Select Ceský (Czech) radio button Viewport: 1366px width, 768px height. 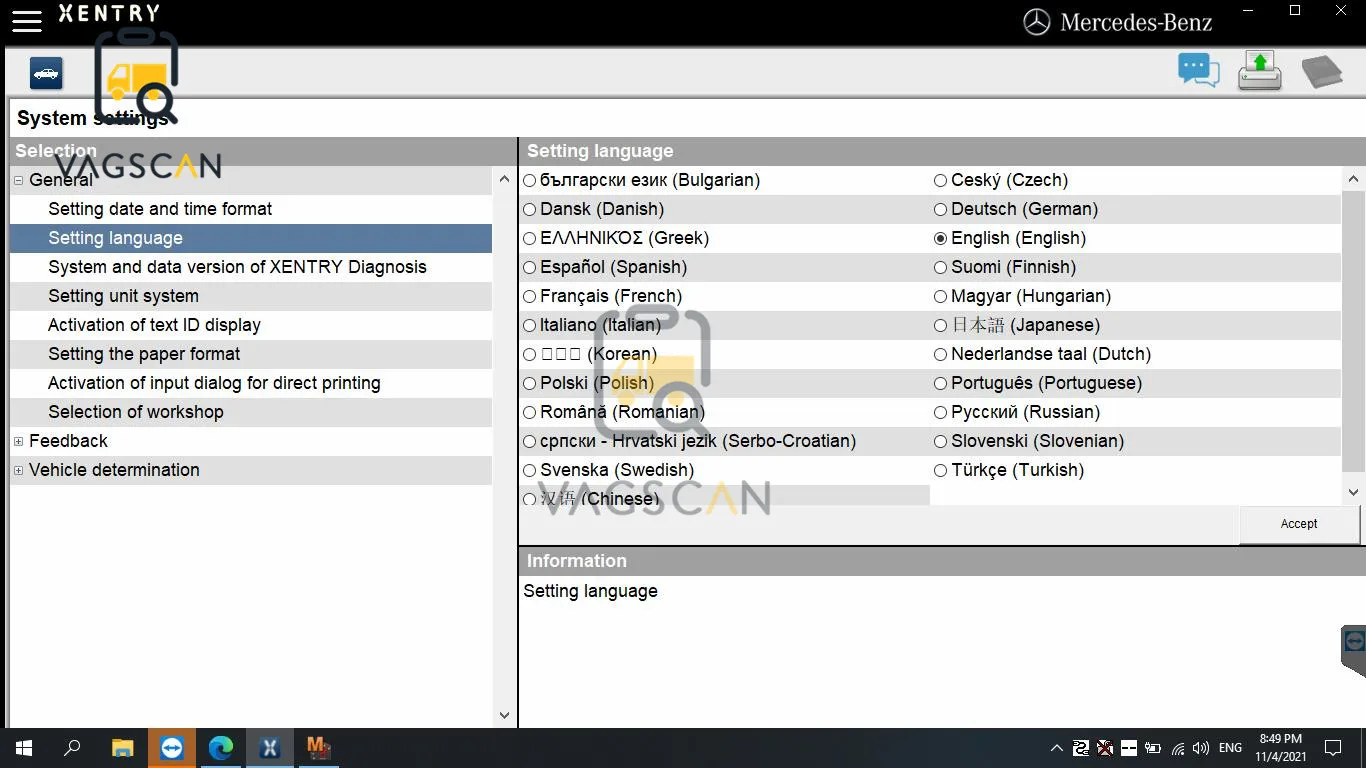940,181
